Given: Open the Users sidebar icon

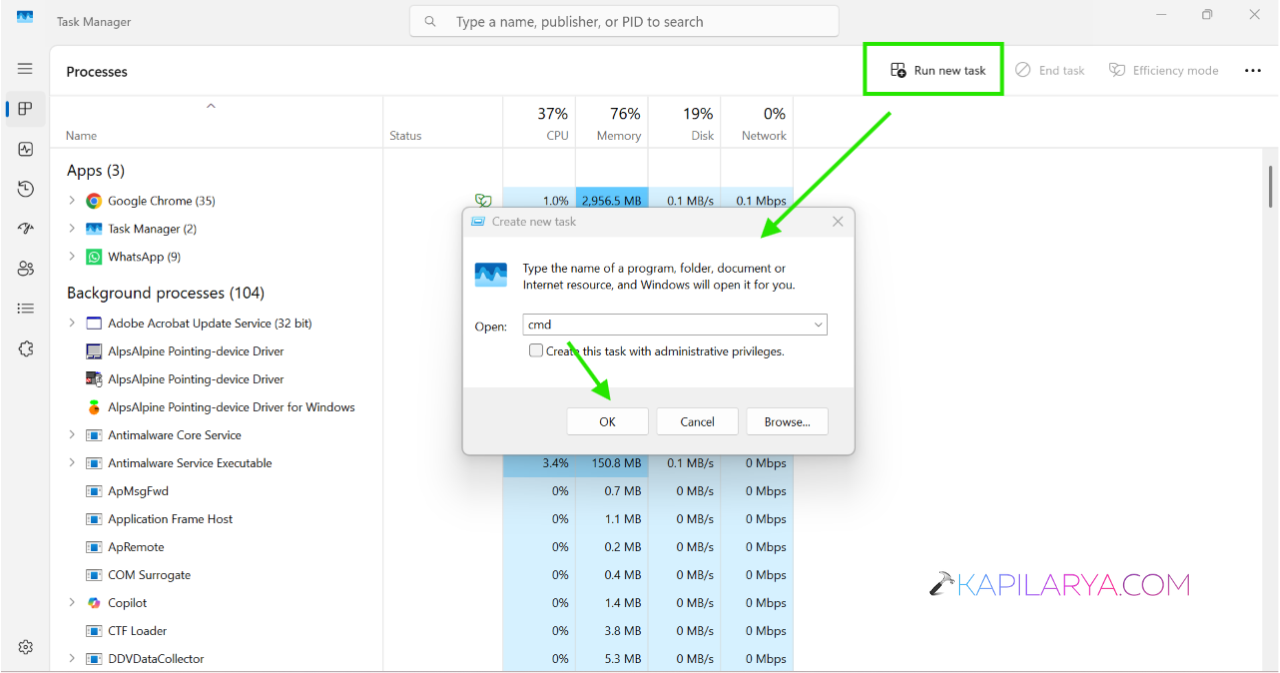Looking at the screenshot, I should point(26,269).
